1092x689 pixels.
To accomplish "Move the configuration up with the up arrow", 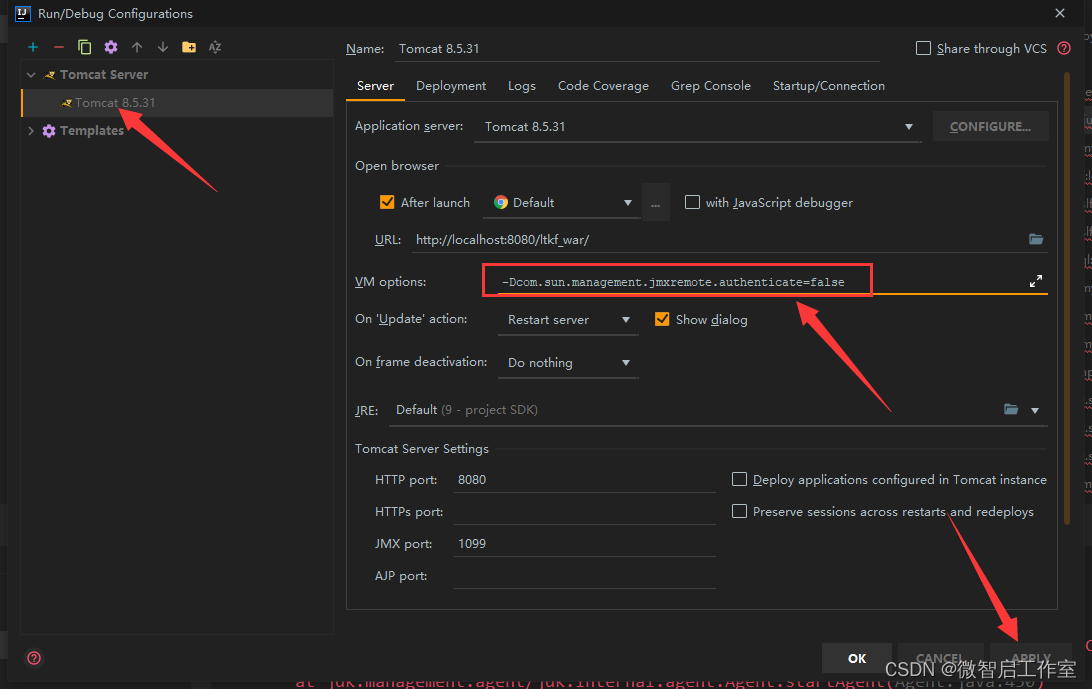I will tap(136, 47).
